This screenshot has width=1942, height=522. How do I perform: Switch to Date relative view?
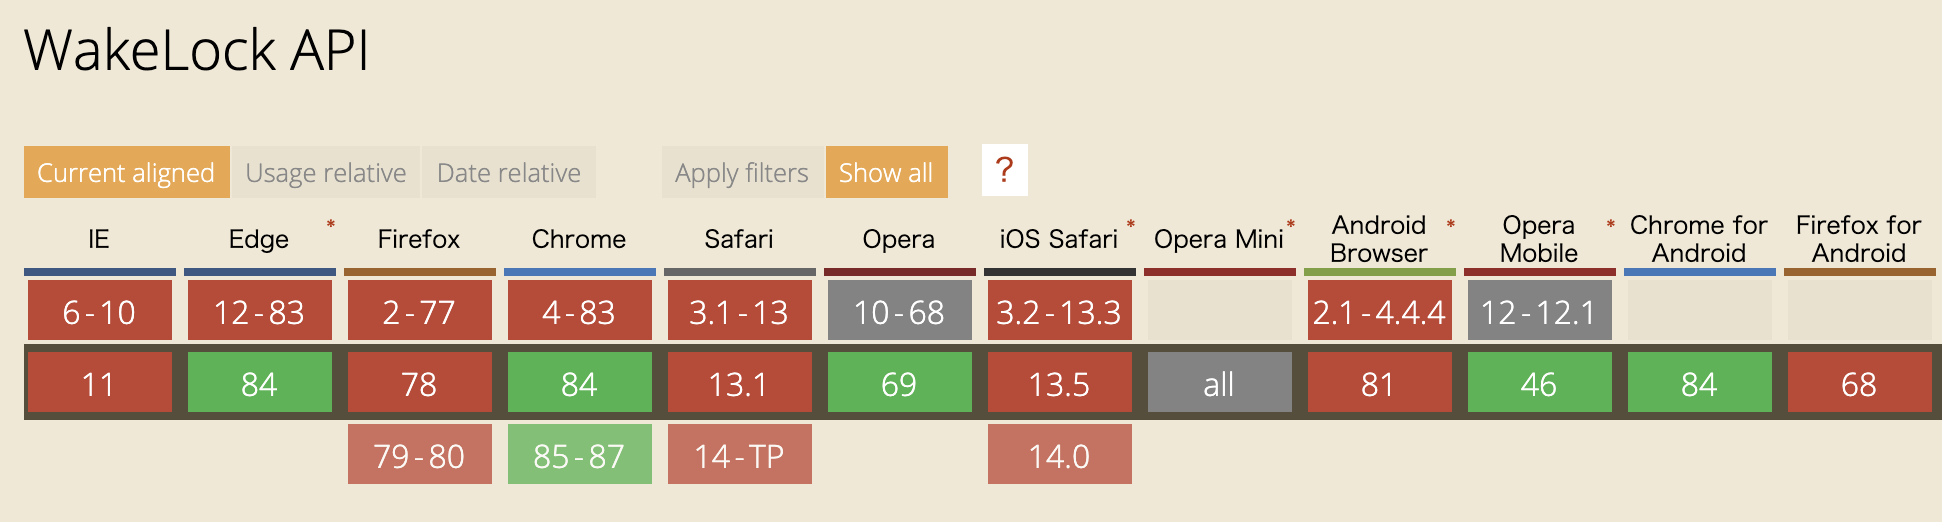click(x=508, y=173)
